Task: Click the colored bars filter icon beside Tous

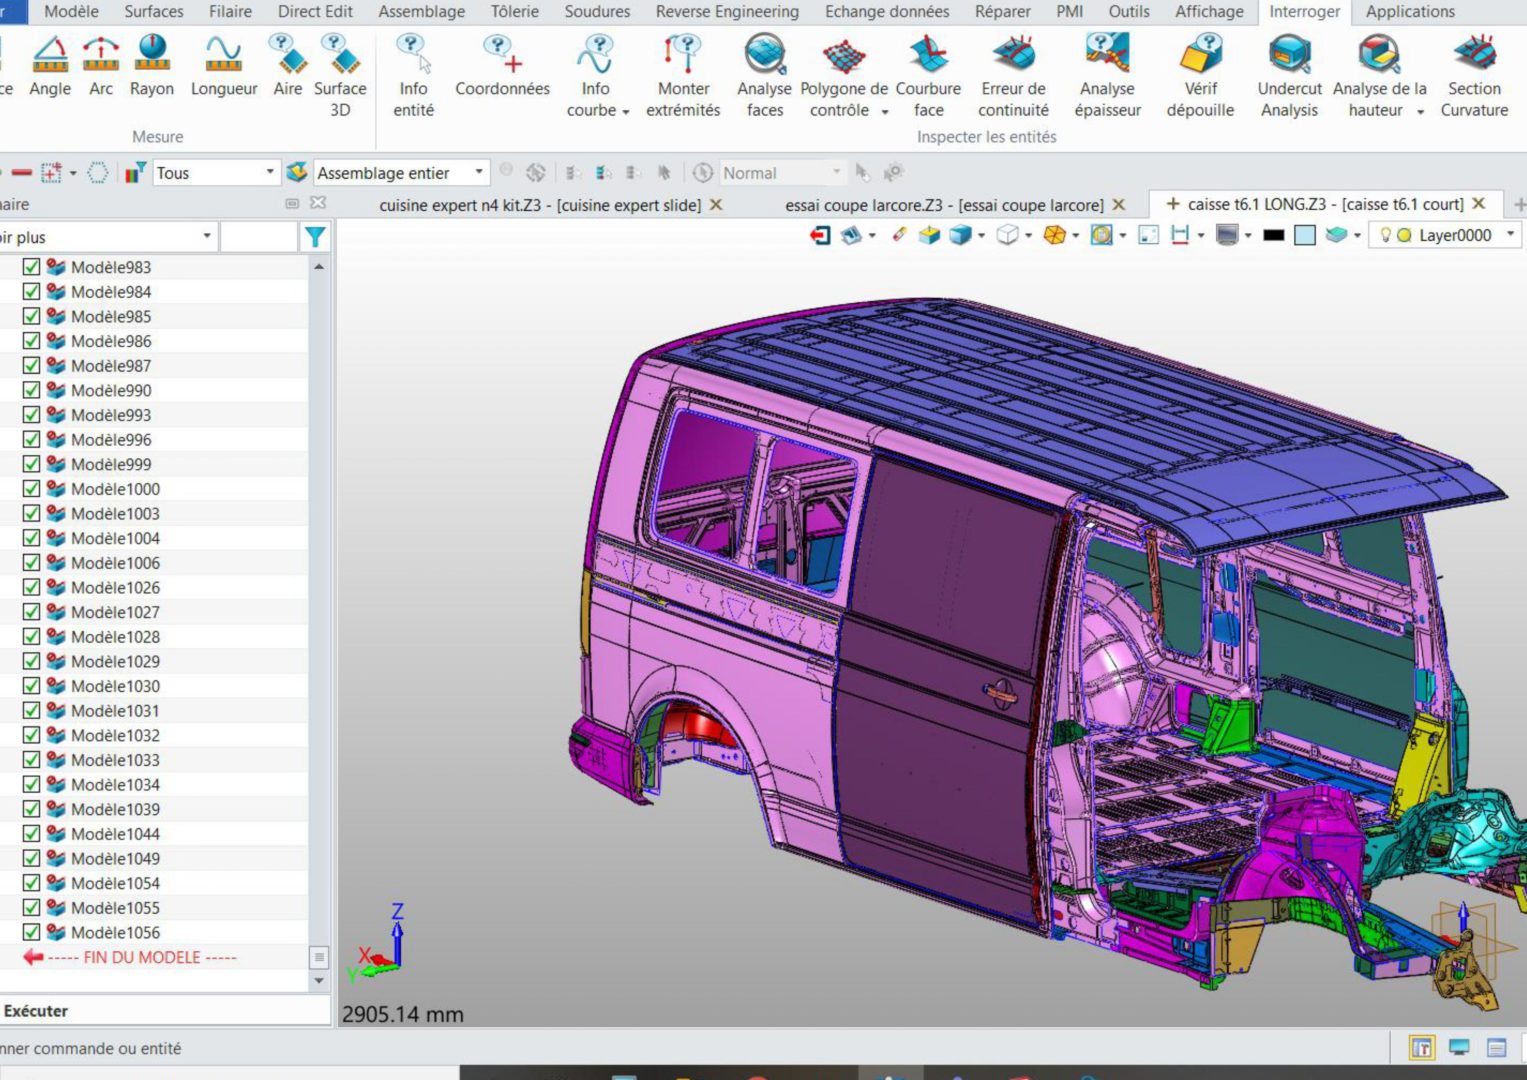Action: 135,173
